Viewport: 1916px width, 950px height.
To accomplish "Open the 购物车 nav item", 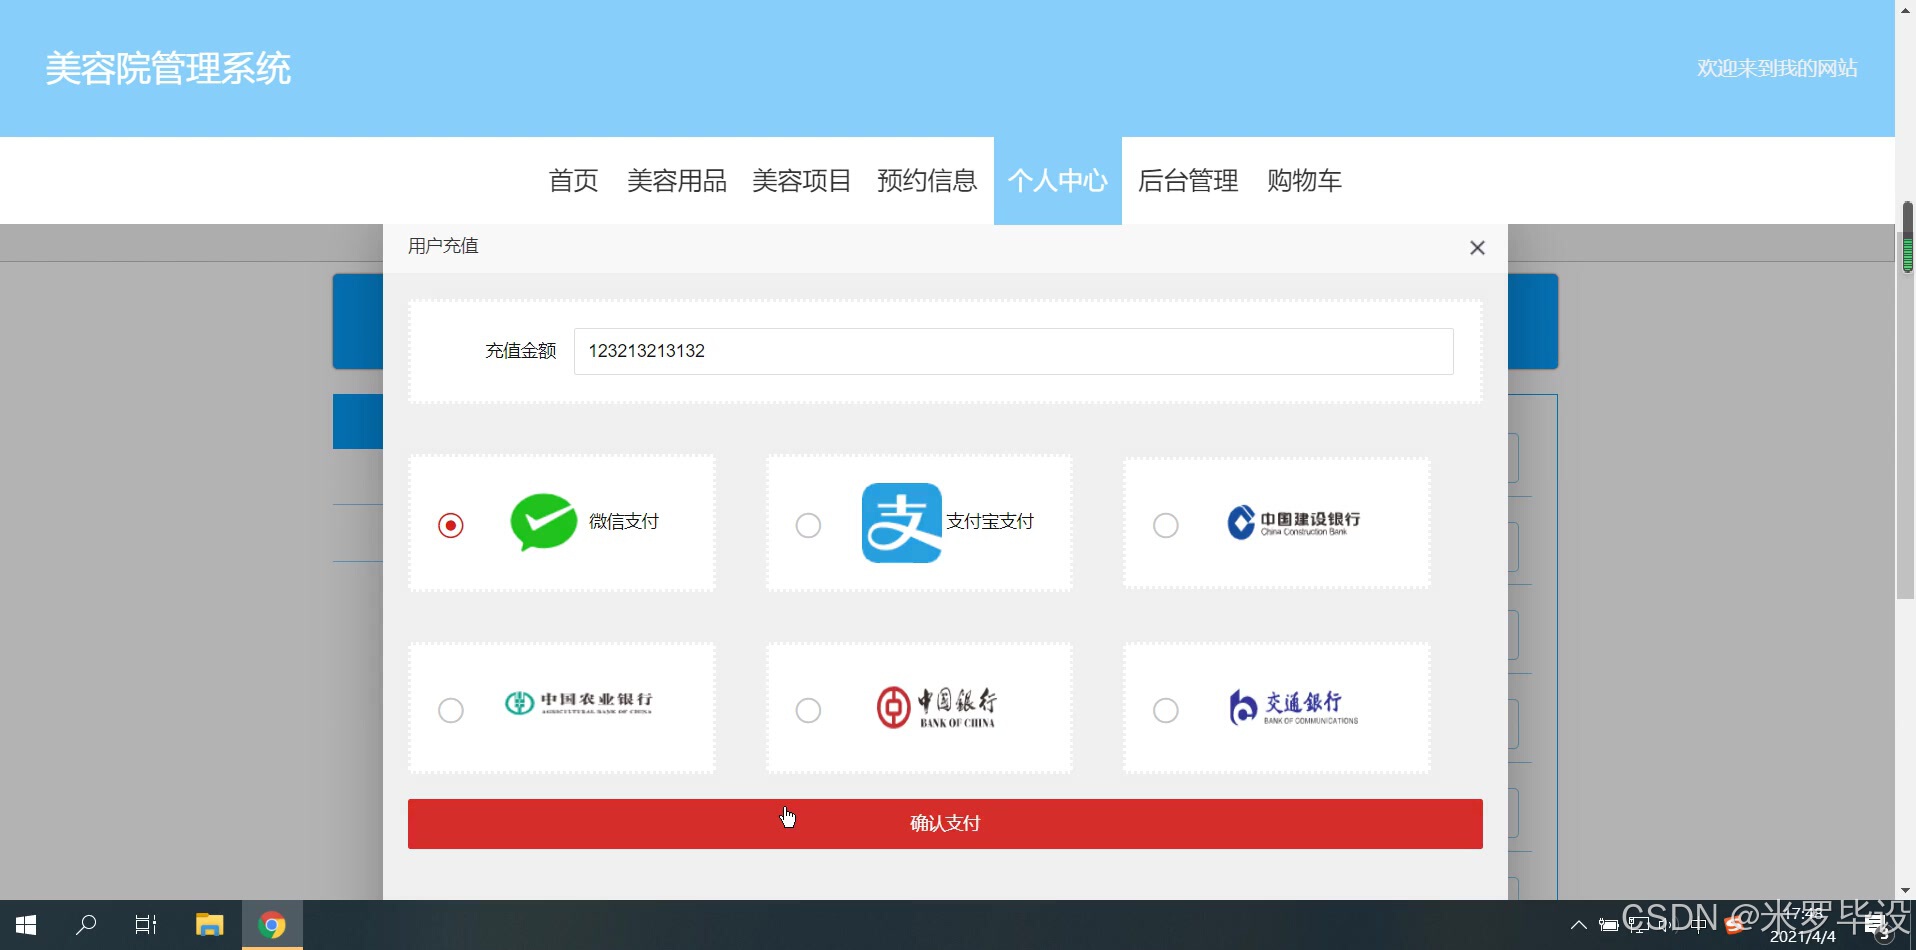I will (x=1304, y=181).
